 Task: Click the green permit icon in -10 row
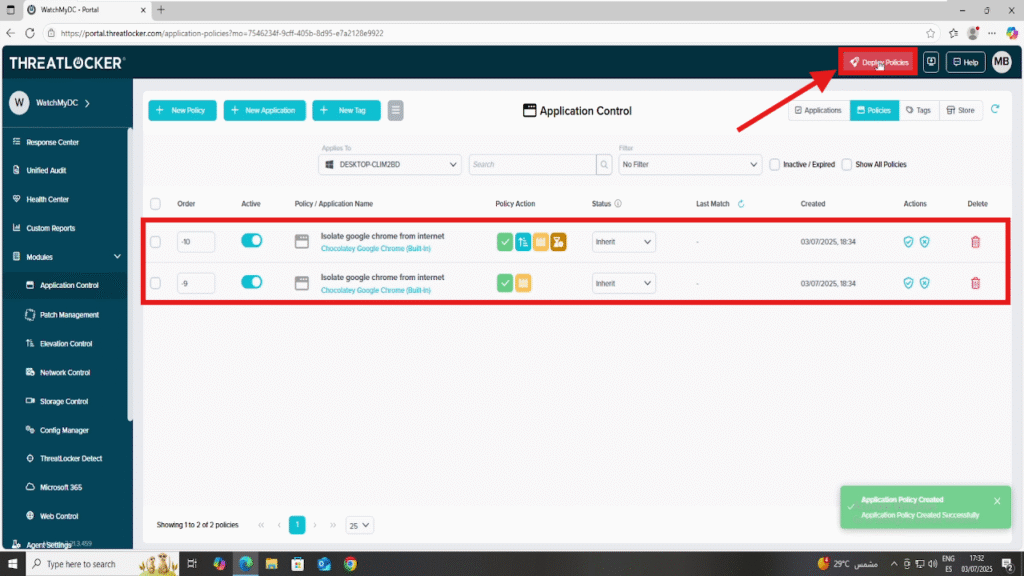[505, 242]
